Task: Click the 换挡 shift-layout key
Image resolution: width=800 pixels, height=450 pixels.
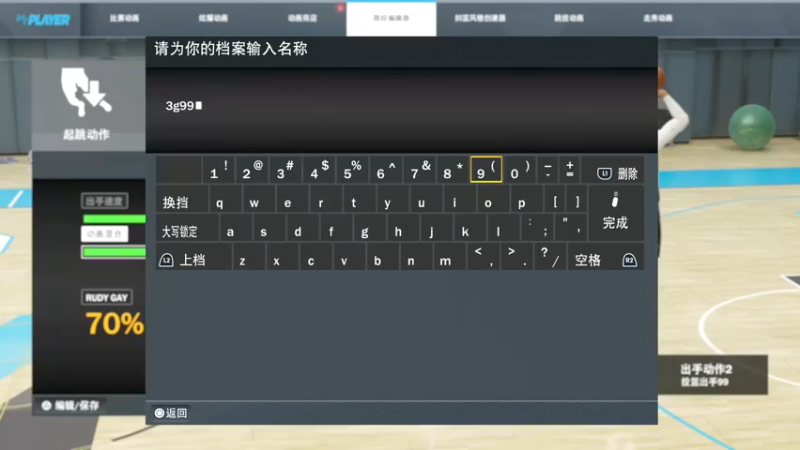Action: click(x=182, y=199)
